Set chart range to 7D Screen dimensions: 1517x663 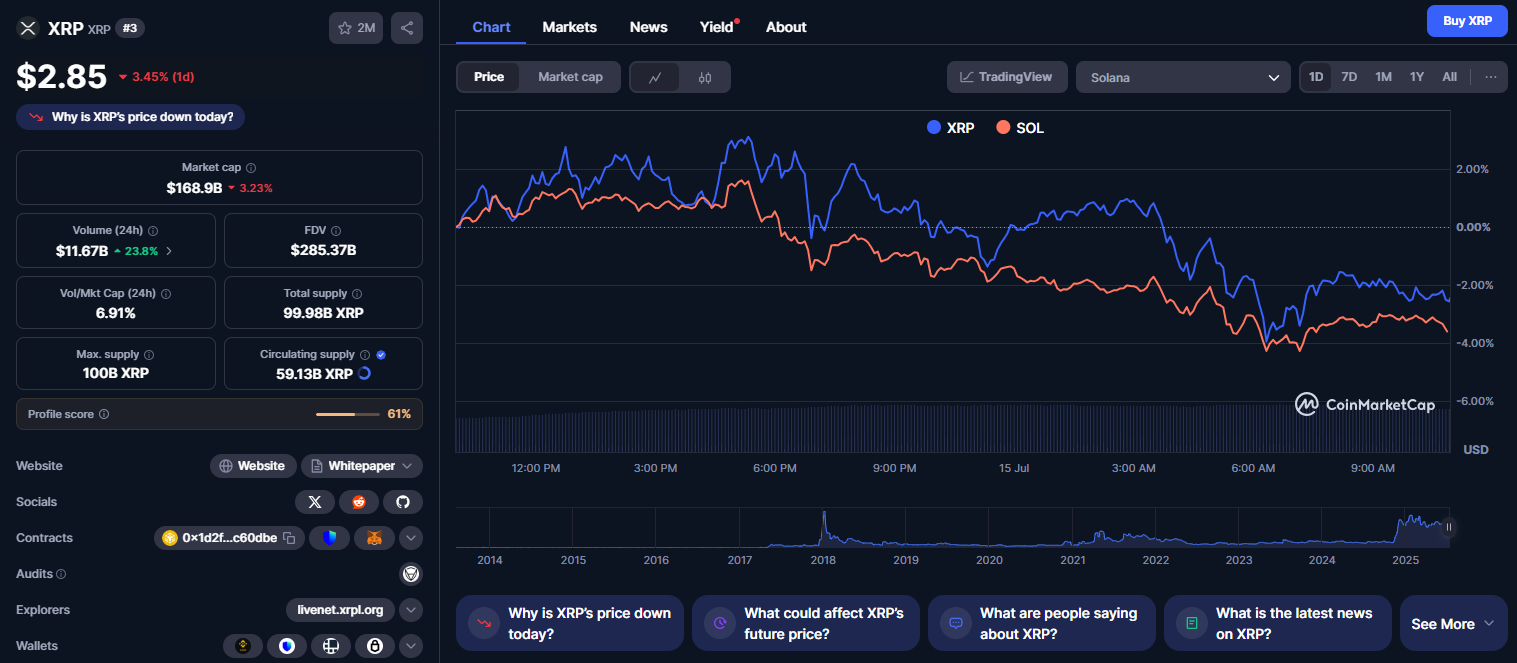[1349, 77]
